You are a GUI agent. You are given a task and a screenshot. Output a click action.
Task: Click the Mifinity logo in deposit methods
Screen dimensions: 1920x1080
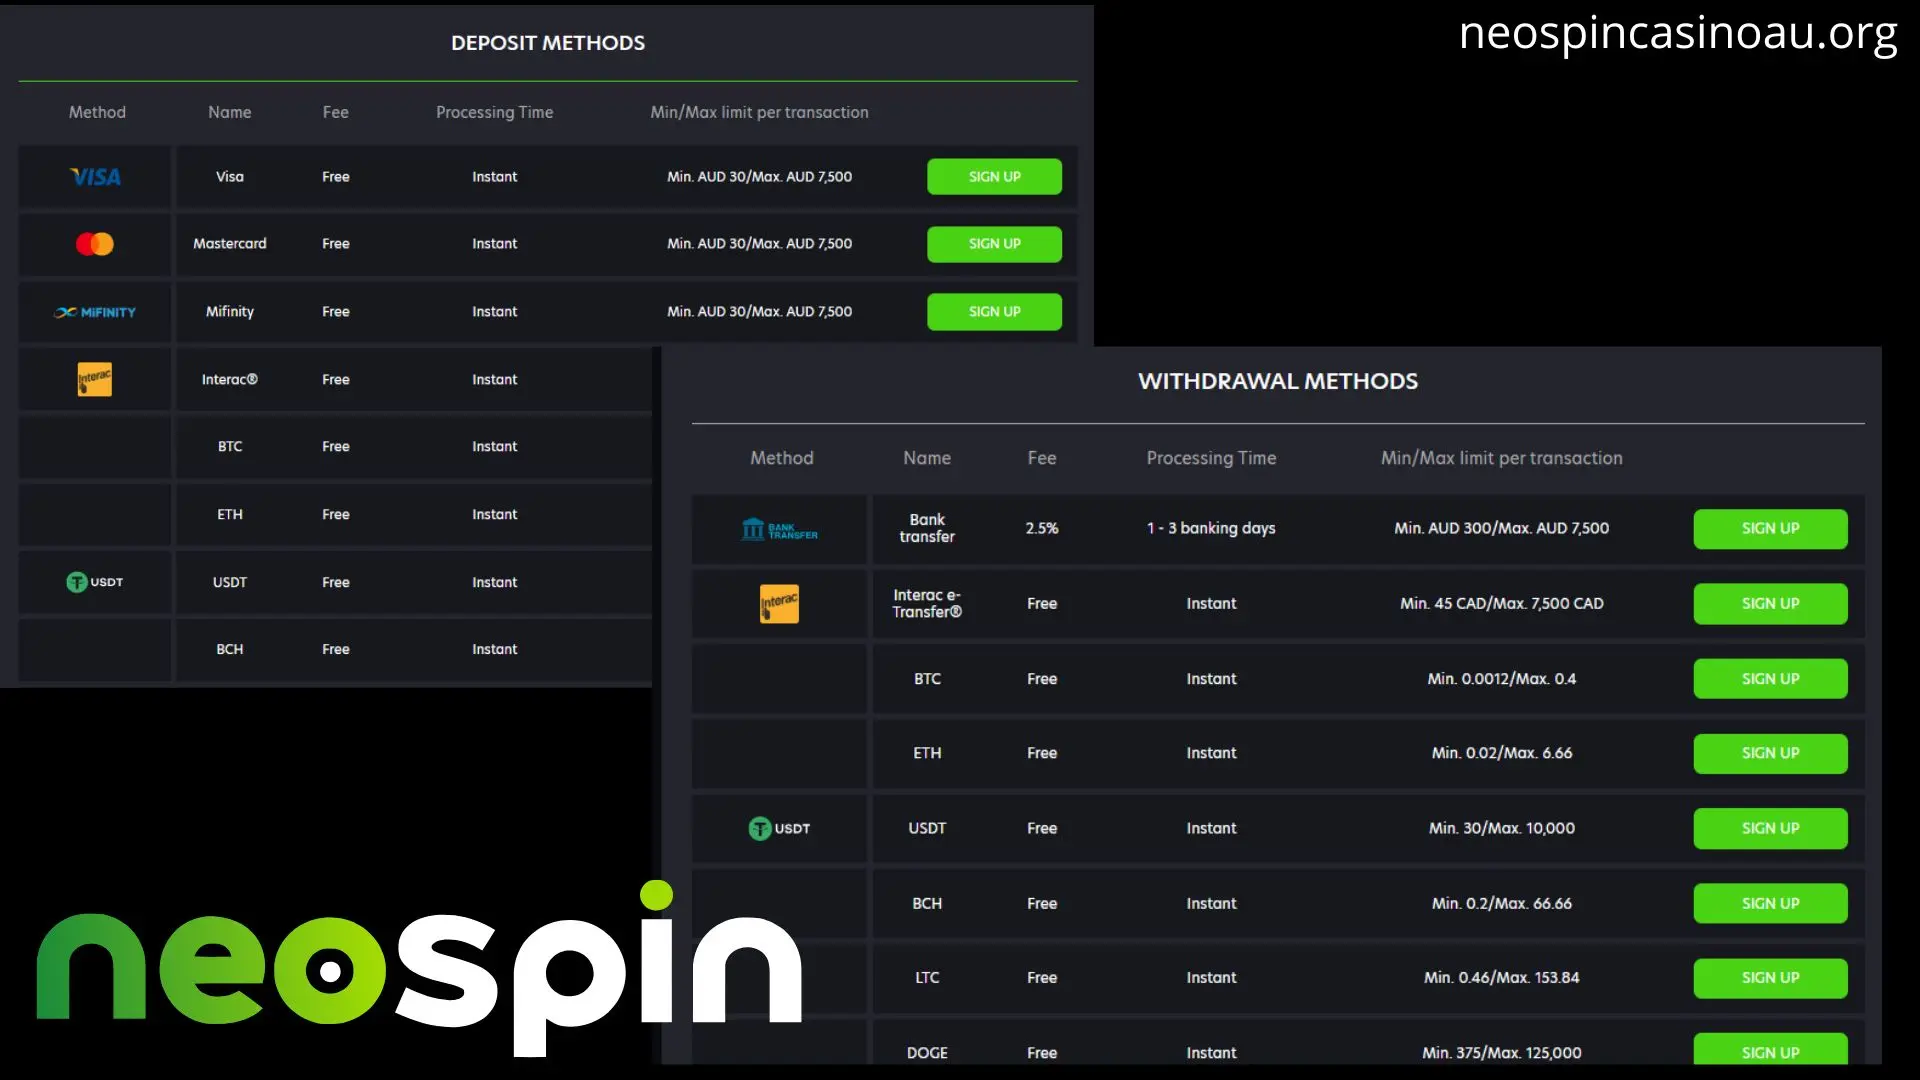coord(95,312)
